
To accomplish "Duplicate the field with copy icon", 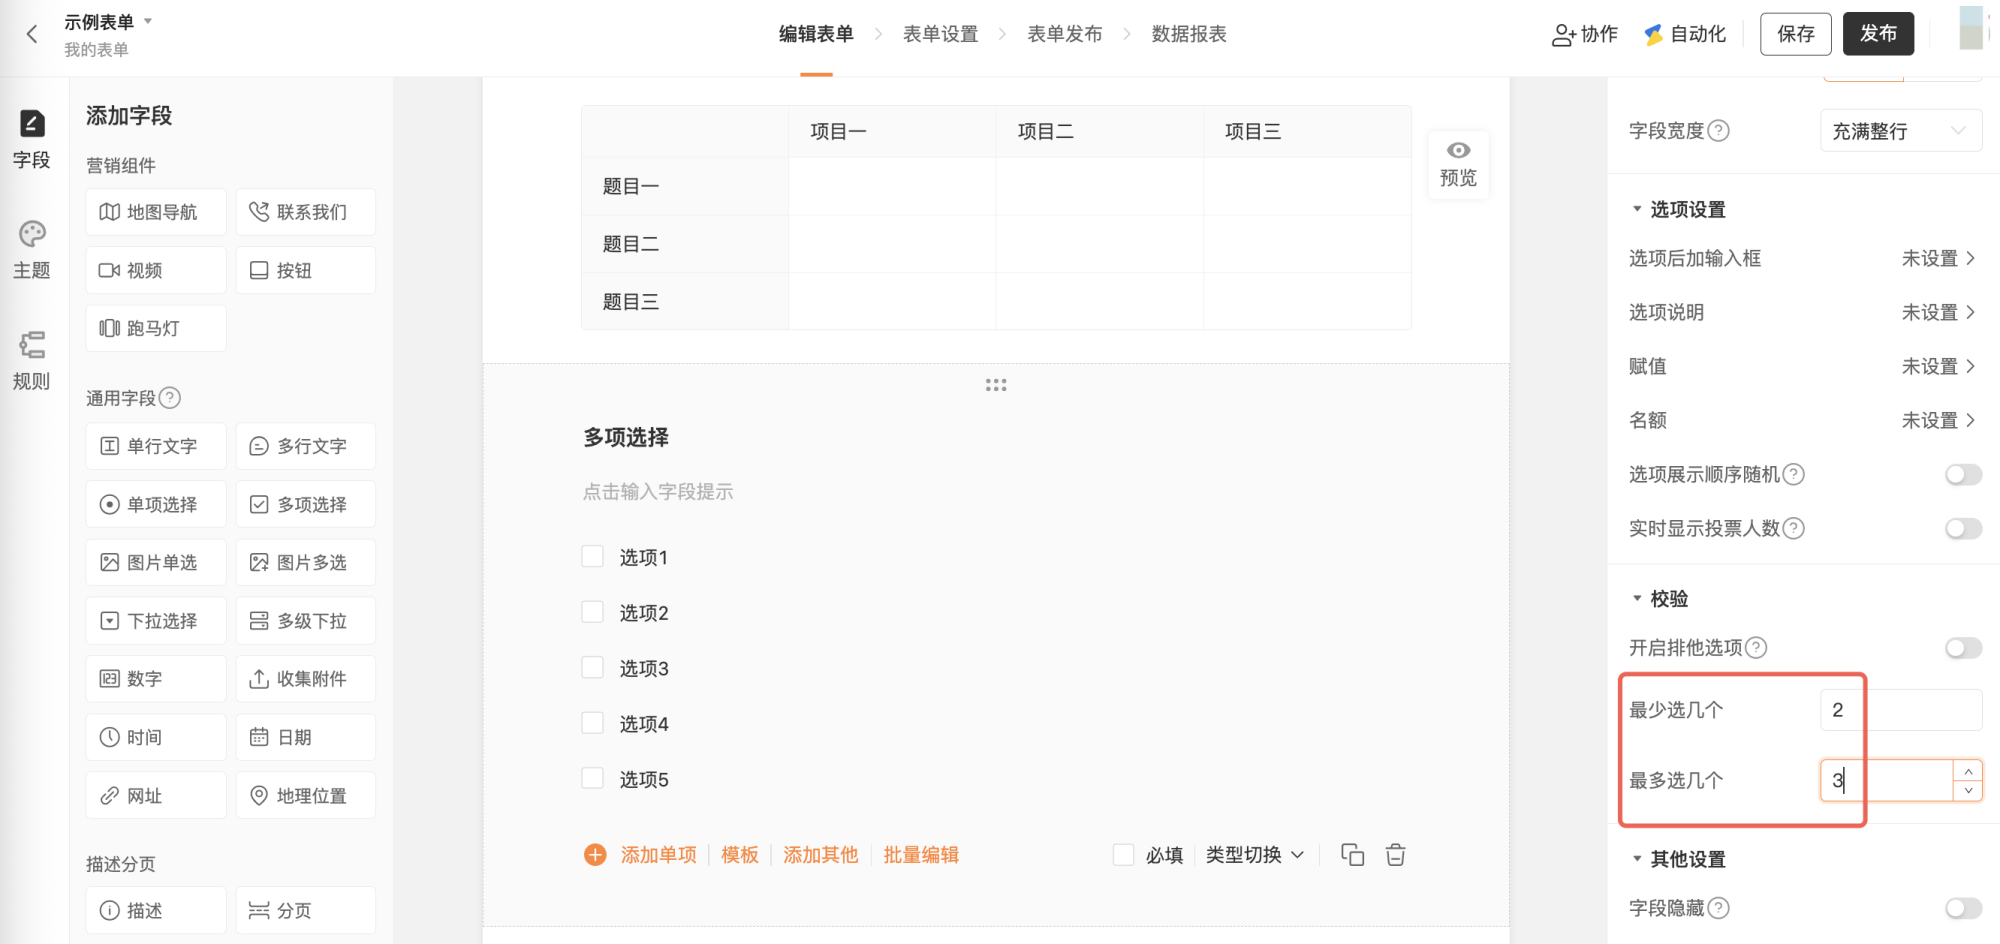I will (1352, 855).
